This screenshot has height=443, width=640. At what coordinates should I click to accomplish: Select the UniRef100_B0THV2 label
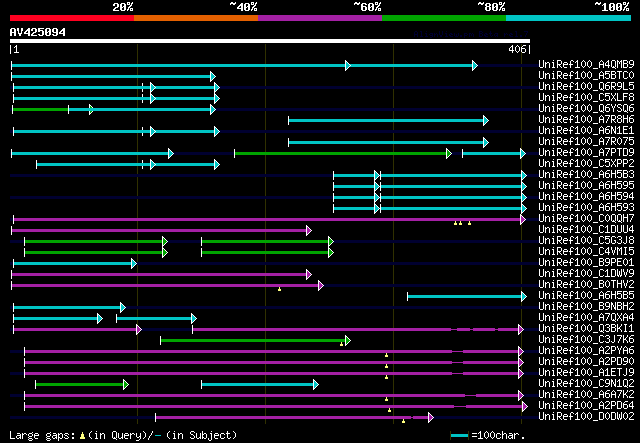point(586,285)
